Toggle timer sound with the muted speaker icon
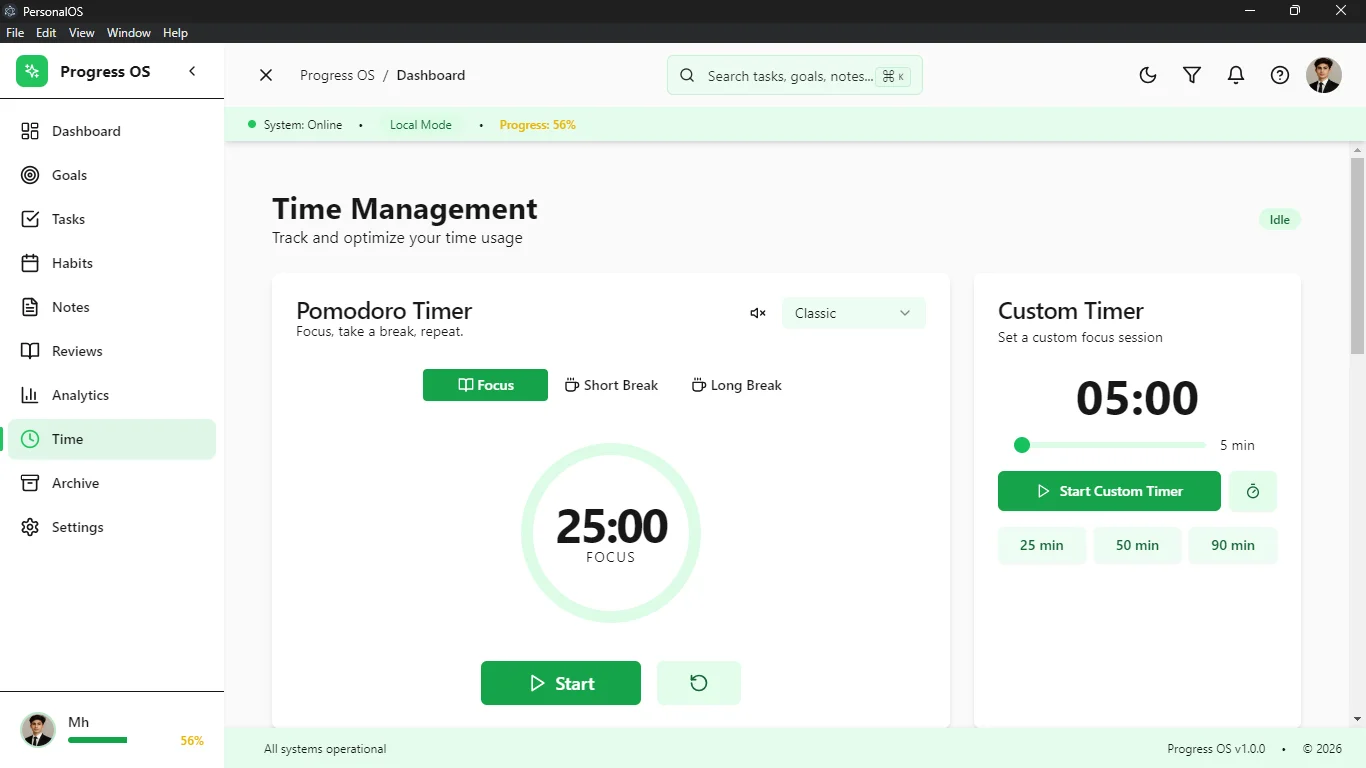This screenshot has width=1366, height=768. pos(758,313)
